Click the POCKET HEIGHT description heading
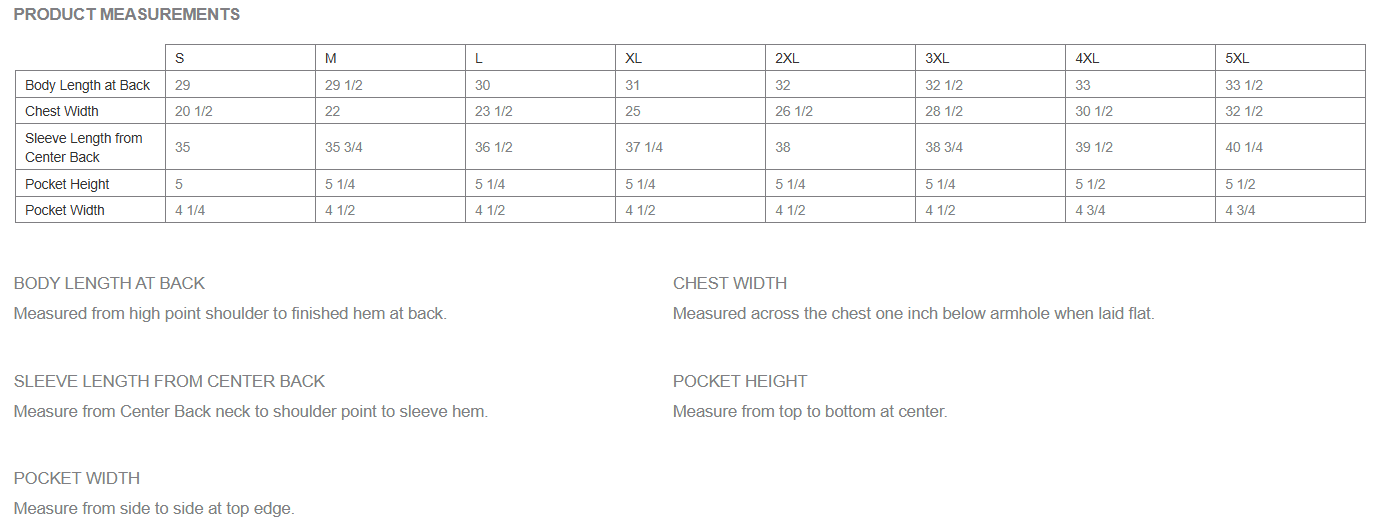Screen dimensions: 1384x530 [740, 381]
